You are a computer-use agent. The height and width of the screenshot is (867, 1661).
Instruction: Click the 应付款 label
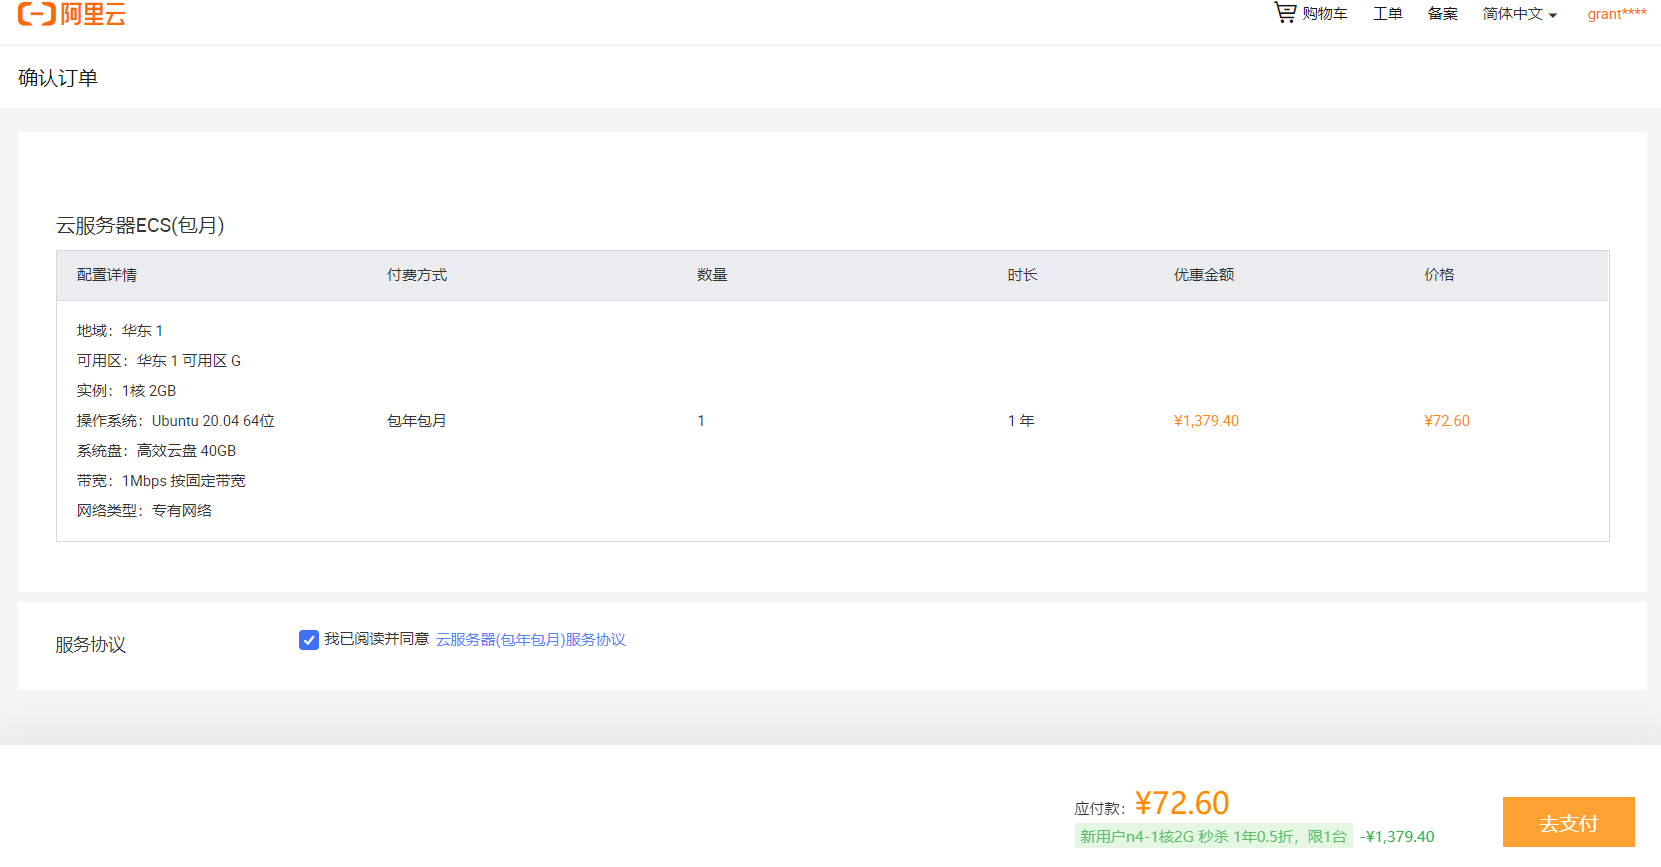1100,808
